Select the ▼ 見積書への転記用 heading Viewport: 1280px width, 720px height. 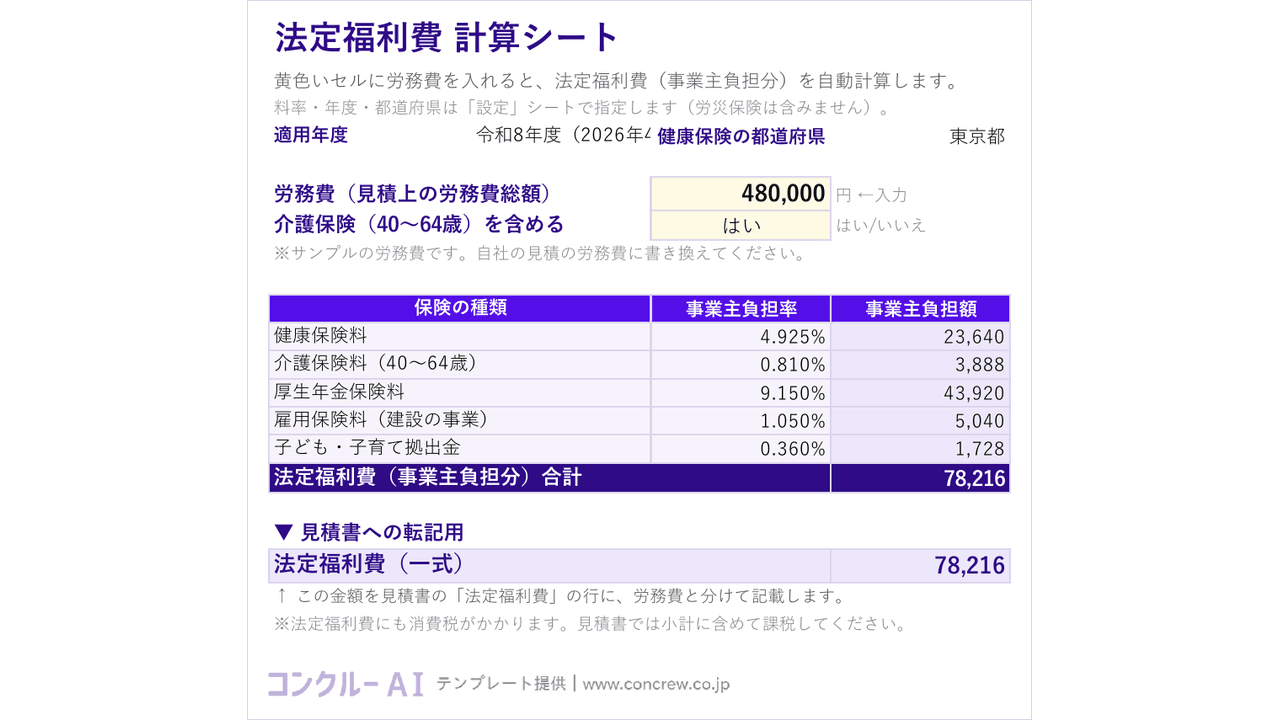click(369, 532)
